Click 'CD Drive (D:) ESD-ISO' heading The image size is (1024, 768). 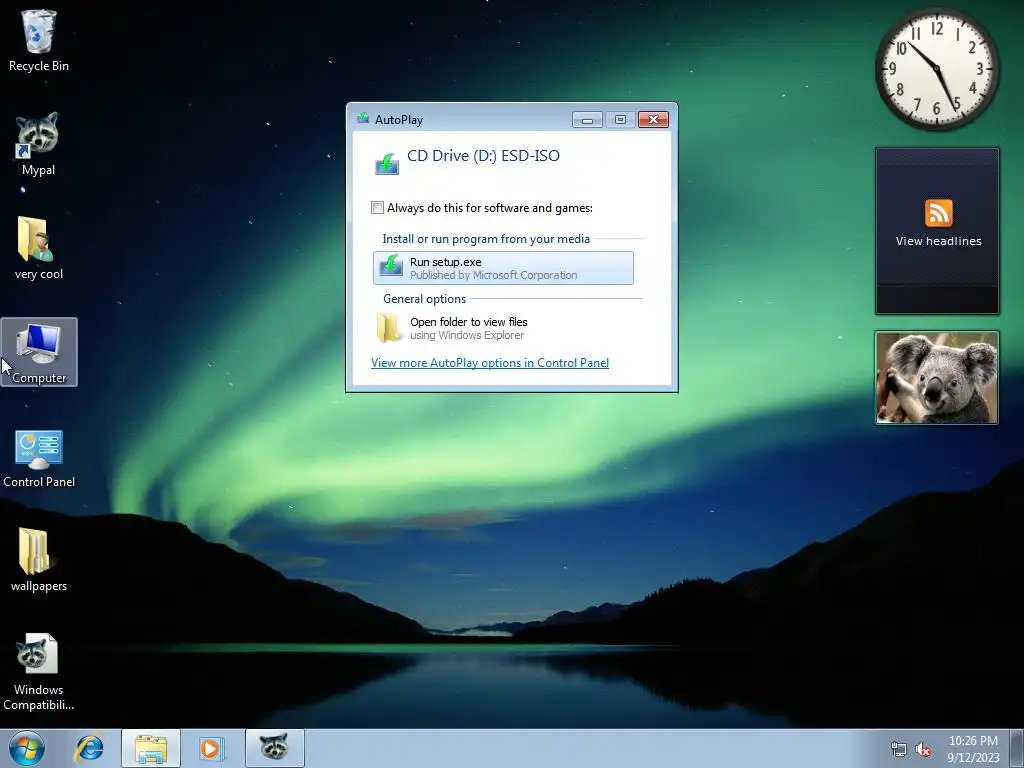tap(483, 156)
